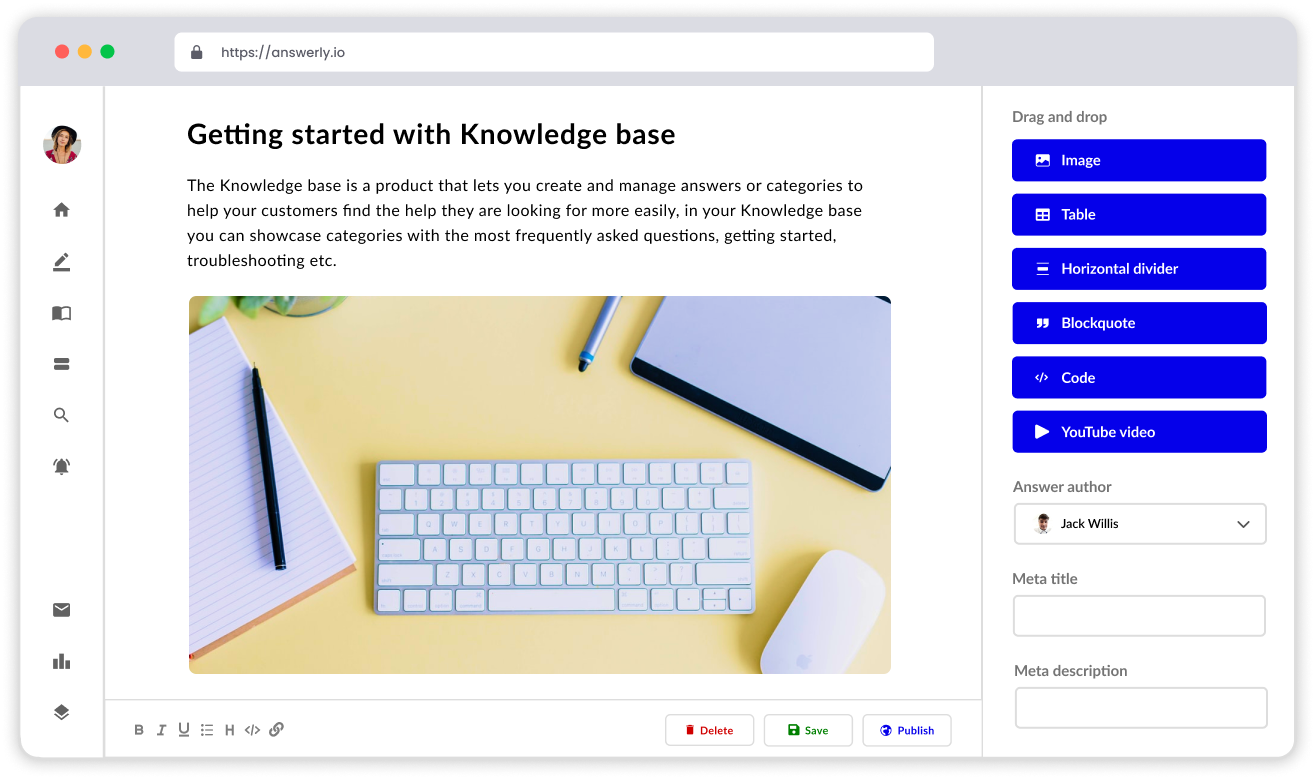Click the Save button
Image resolution: width=1315 pixels, height=779 pixels.
[x=807, y=730]
